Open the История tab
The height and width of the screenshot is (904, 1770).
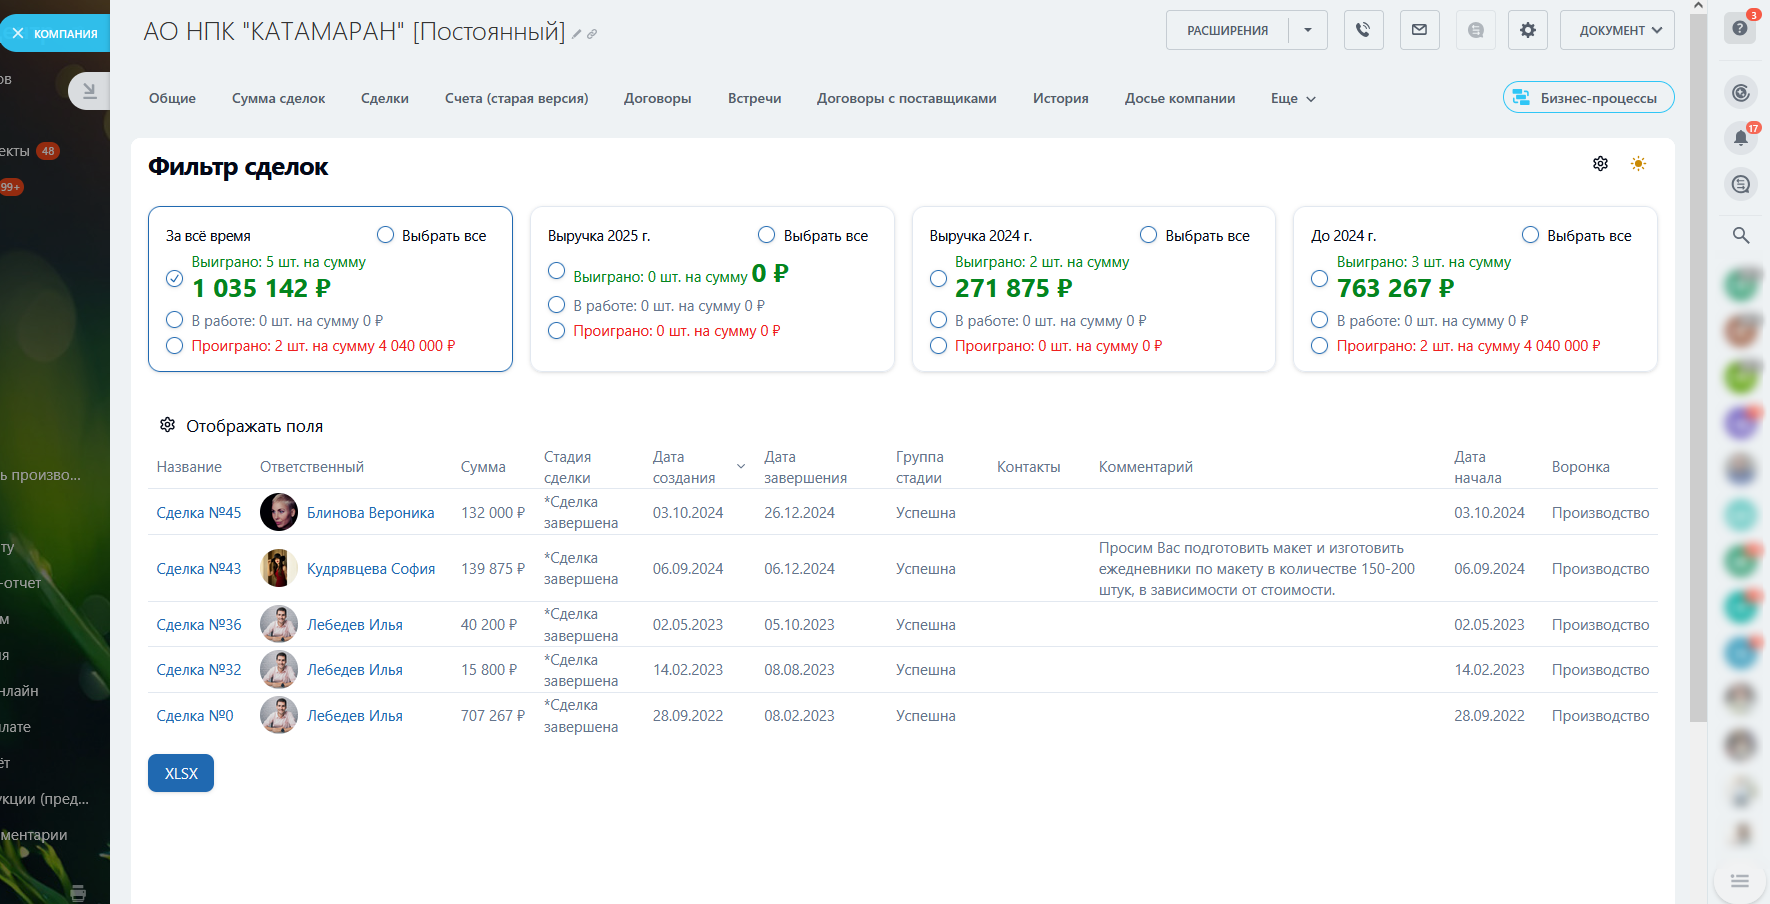(1060, 99)
